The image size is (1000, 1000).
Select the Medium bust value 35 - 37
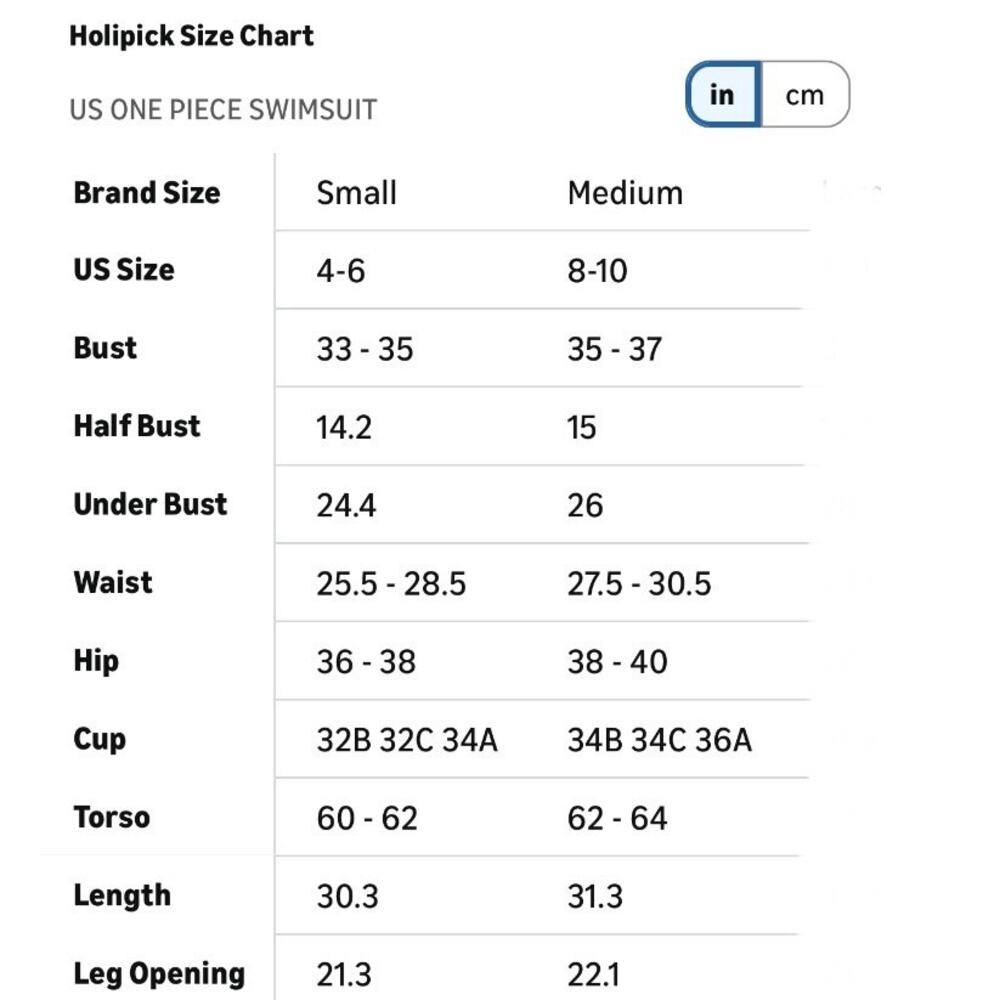click(x=615, y=349)
